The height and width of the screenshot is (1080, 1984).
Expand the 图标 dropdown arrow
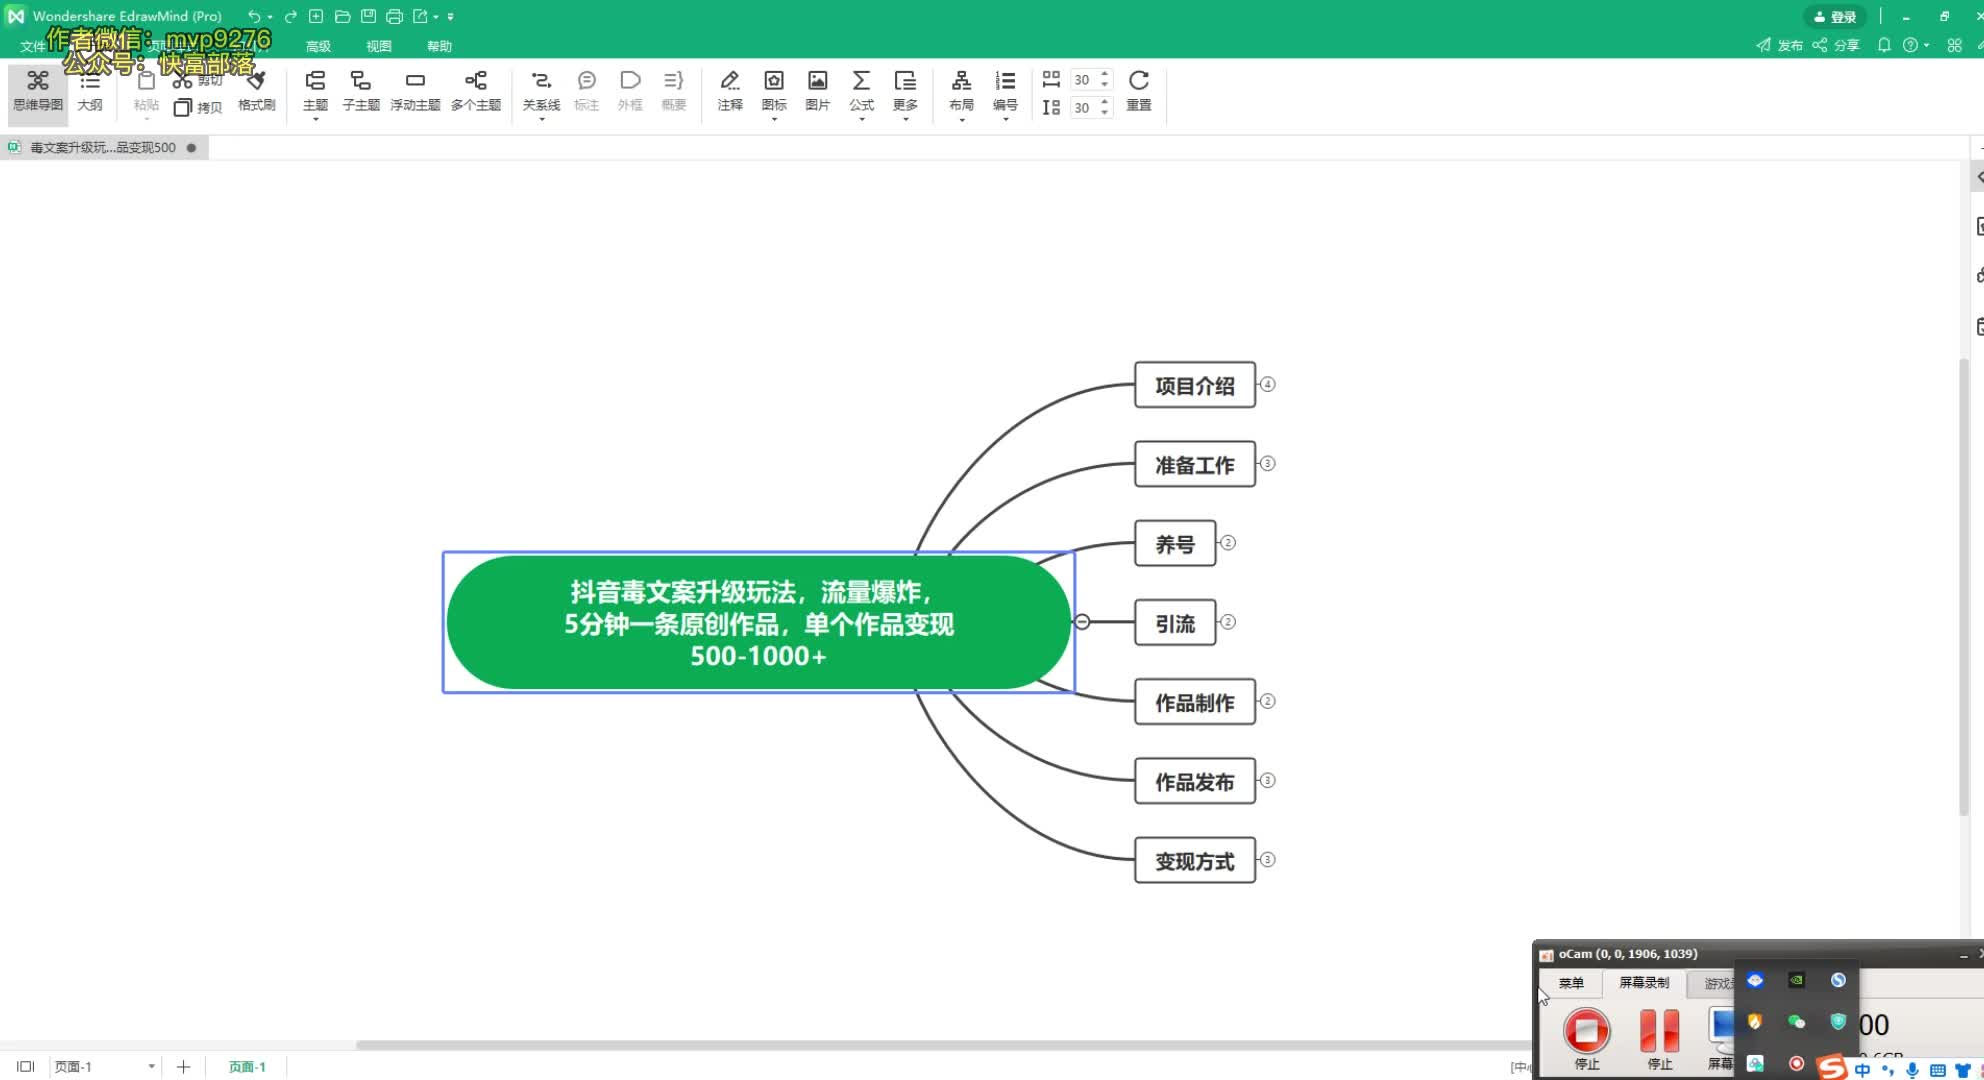point(774,120)
